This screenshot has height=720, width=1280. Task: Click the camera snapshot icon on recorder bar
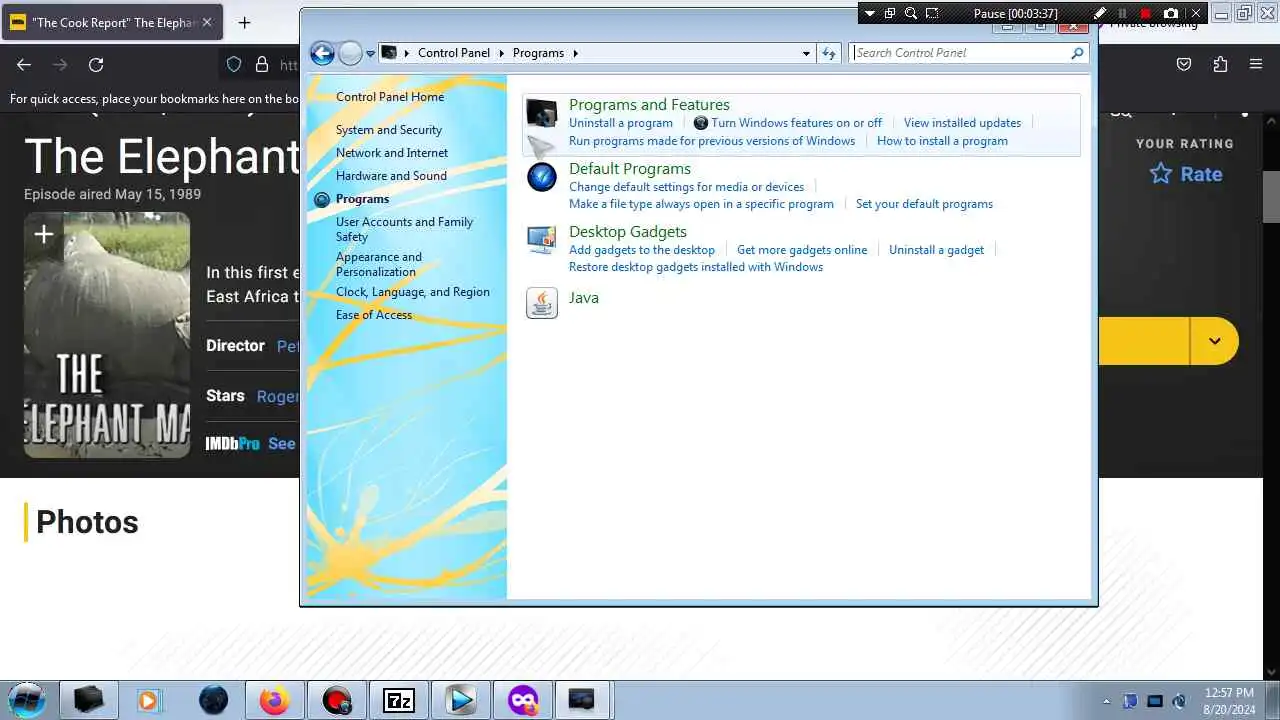click(x=1171, y=13)
